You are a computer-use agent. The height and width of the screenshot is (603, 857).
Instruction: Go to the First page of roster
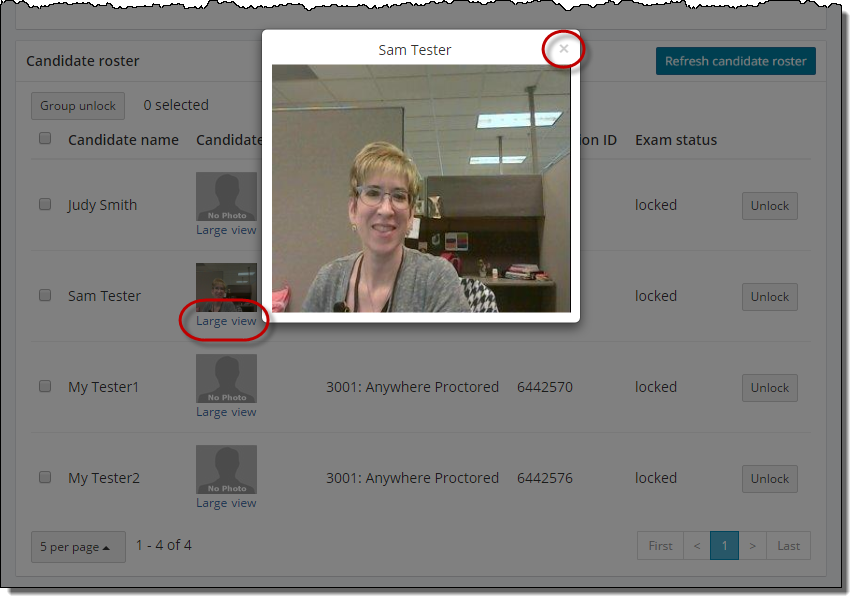(660, 546)
